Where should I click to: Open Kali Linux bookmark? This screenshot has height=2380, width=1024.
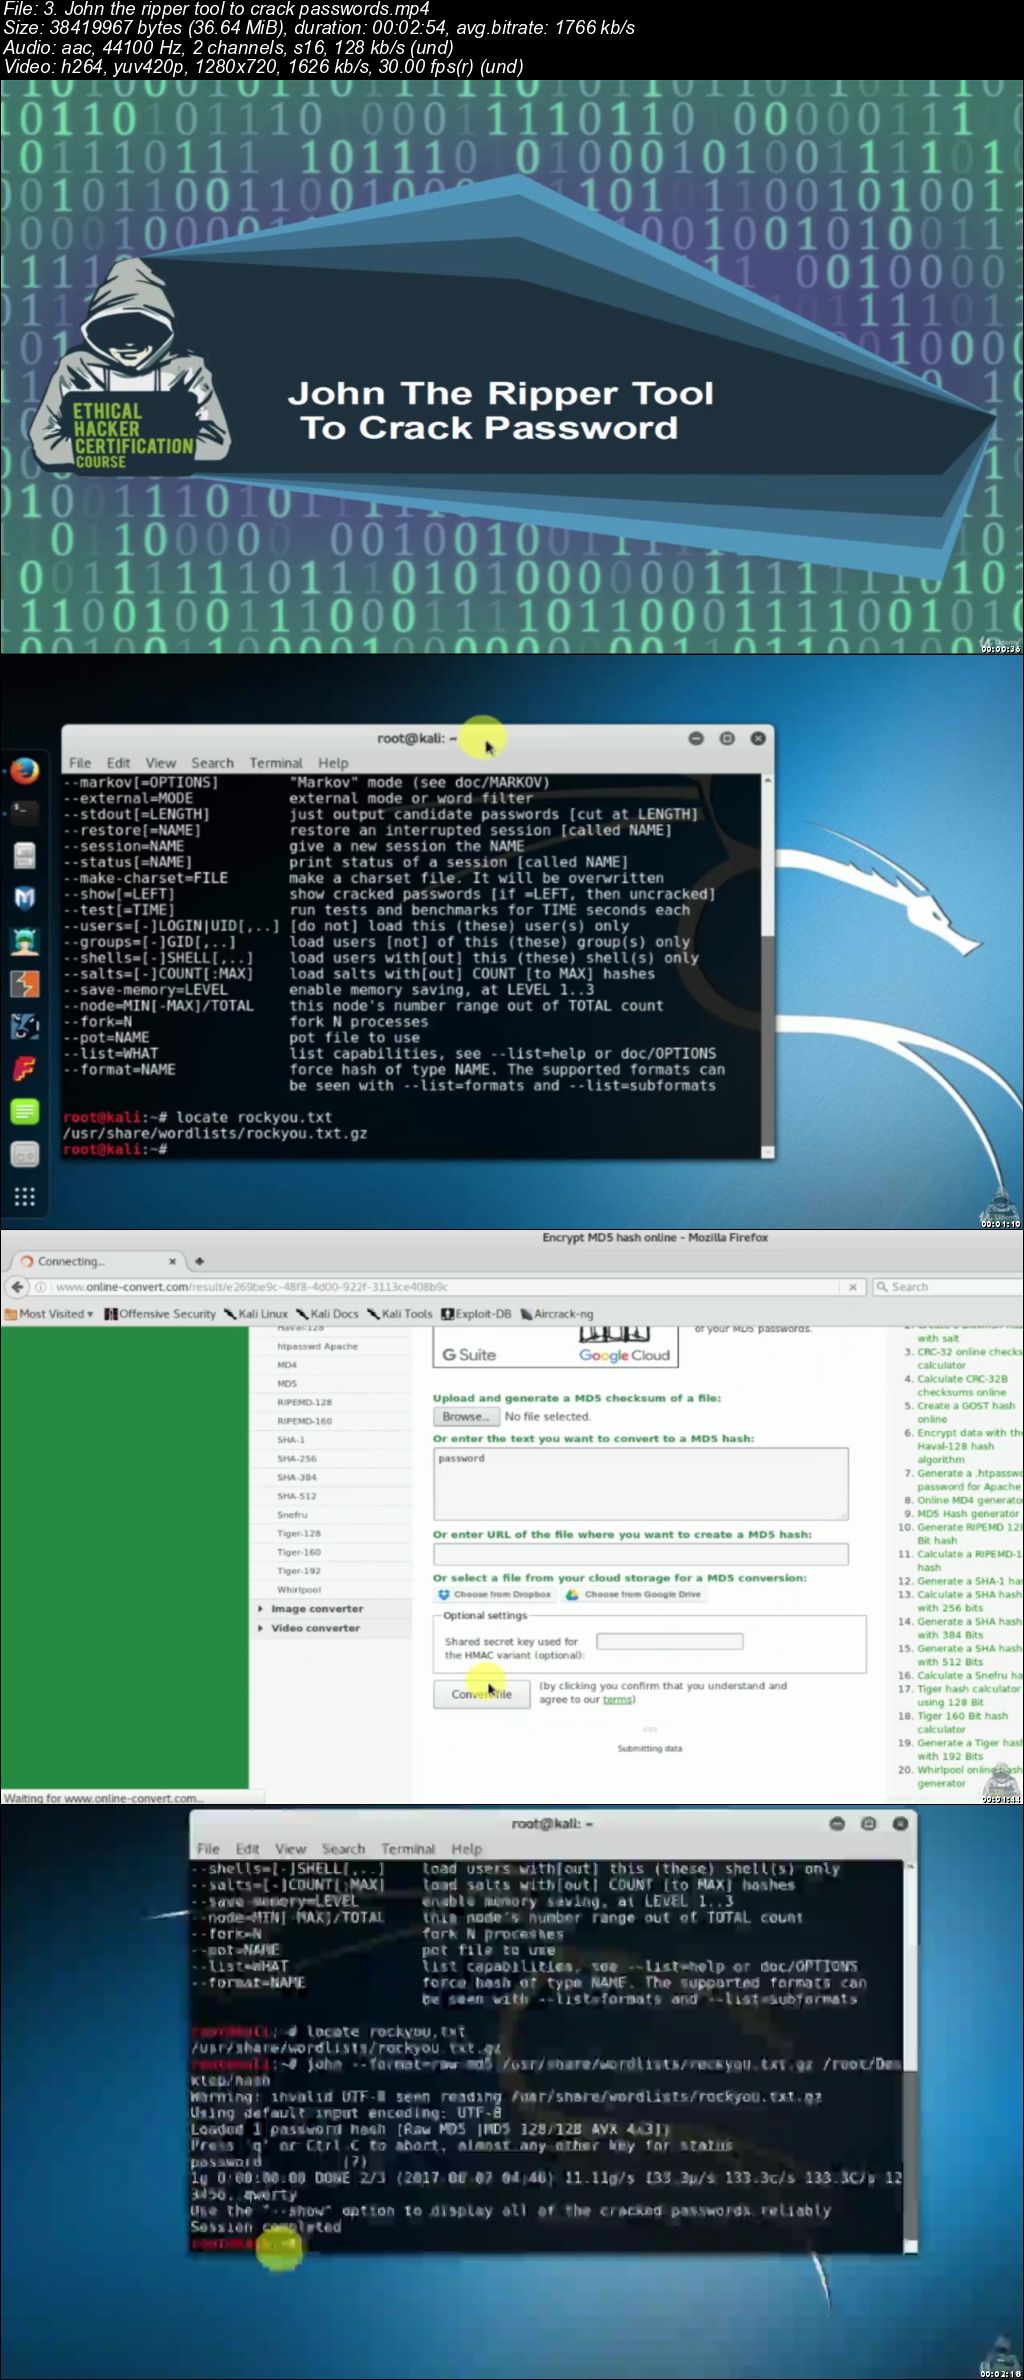[256, 1313]
